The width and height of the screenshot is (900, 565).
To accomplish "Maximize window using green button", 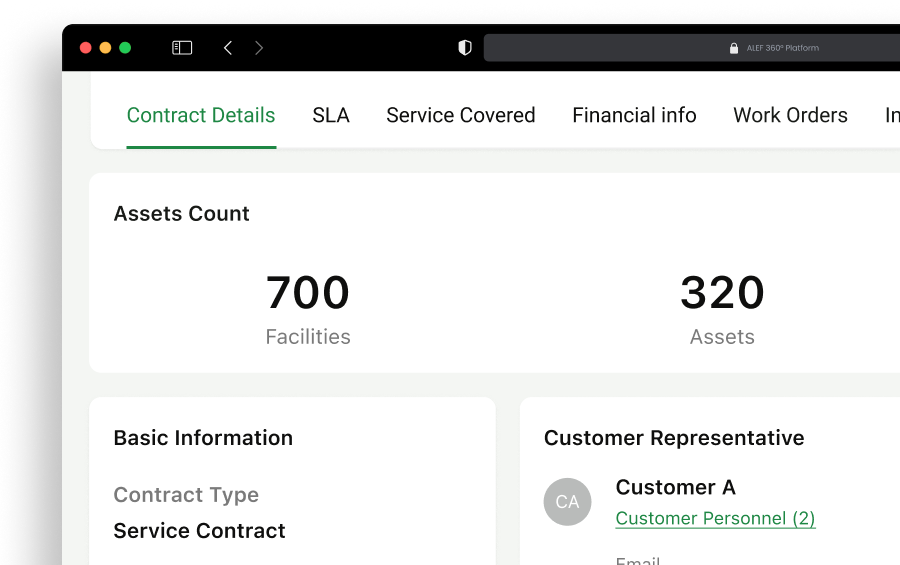I will (125, 48).
